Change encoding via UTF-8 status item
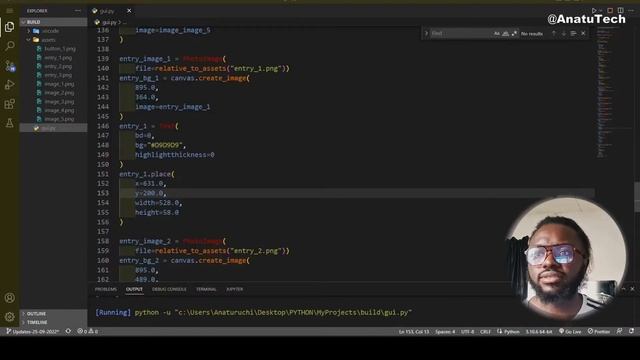The image size is (640, 360). 468,332
